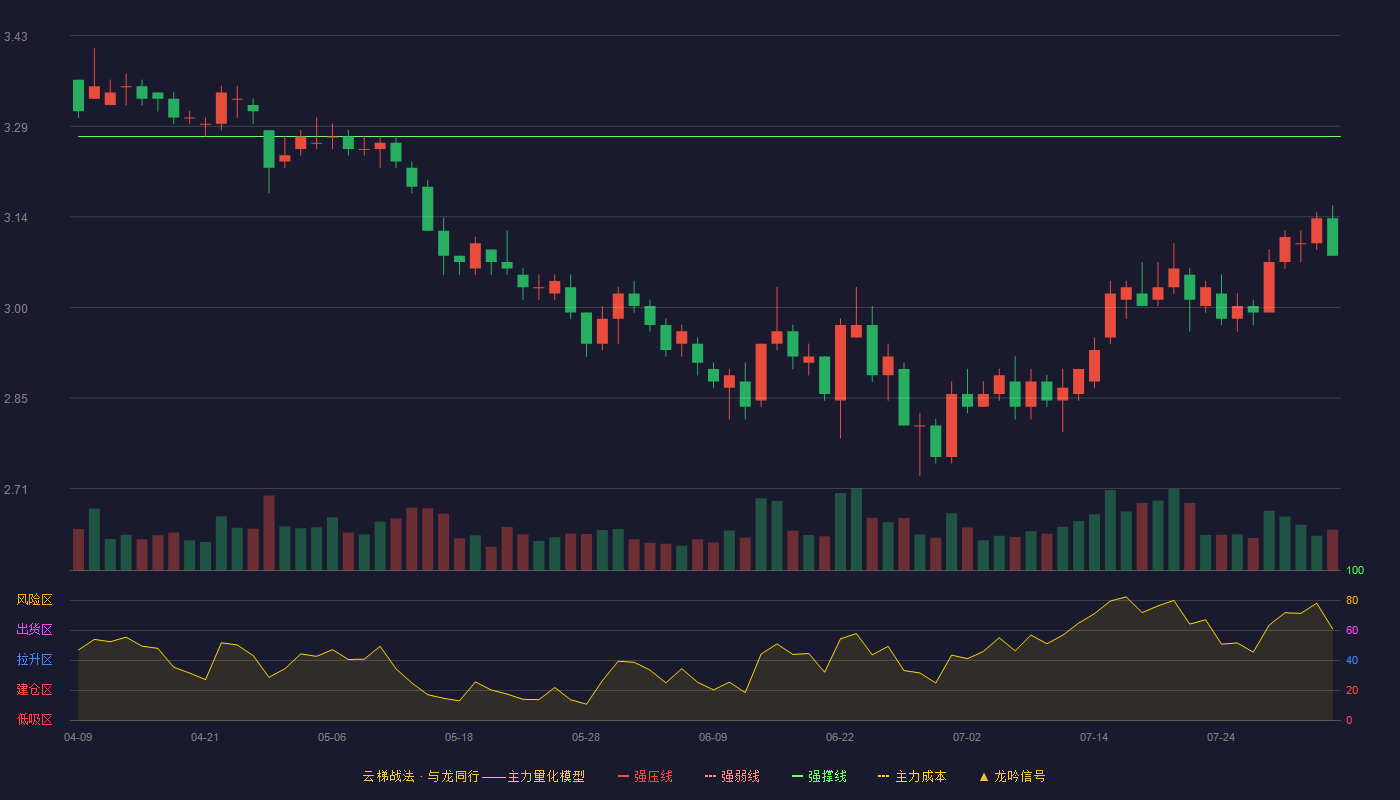Select the 低吸区 zone label

(x=34, y=719)
